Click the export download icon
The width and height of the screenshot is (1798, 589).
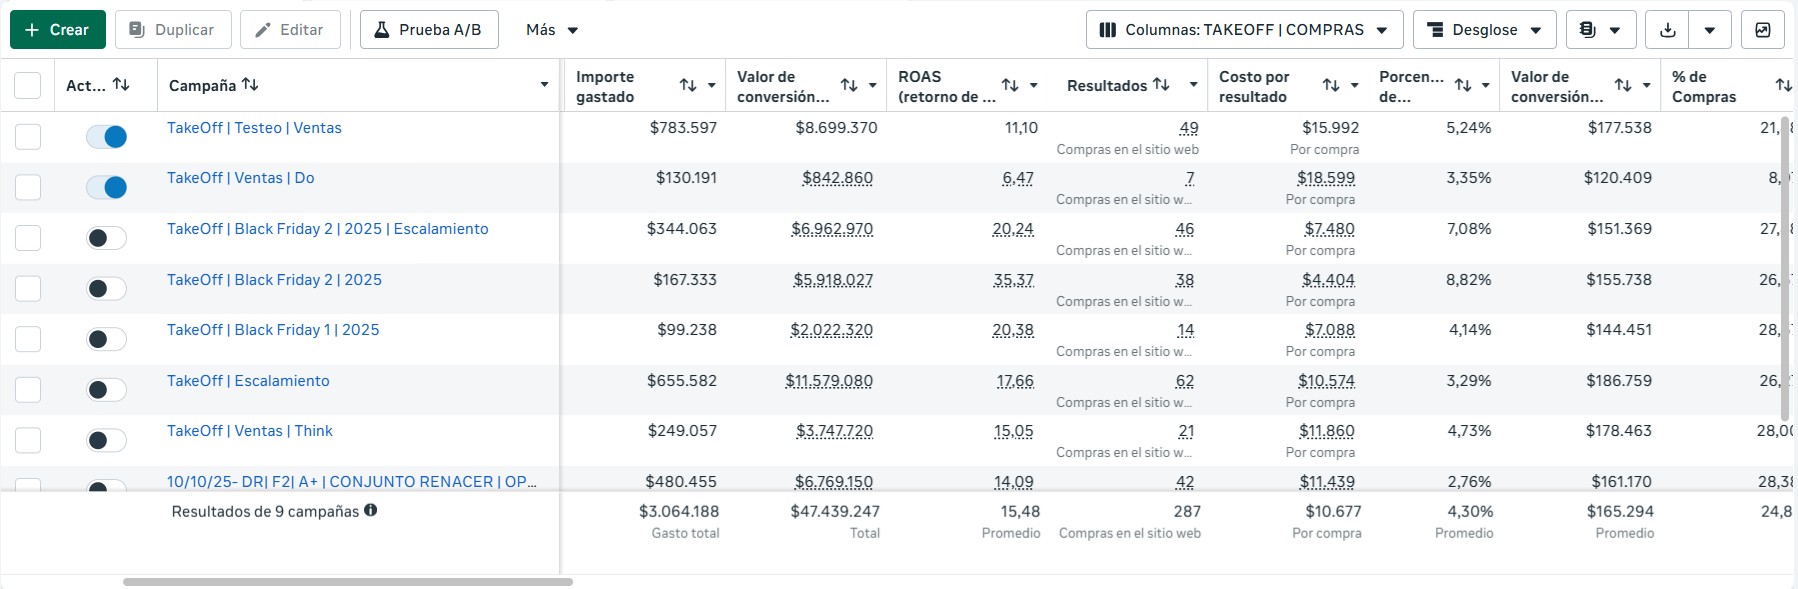pos(1667,30)
